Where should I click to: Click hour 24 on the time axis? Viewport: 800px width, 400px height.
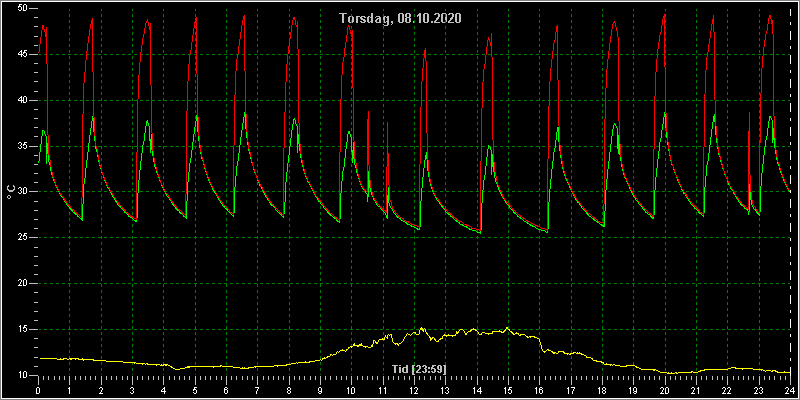(790, 390)
